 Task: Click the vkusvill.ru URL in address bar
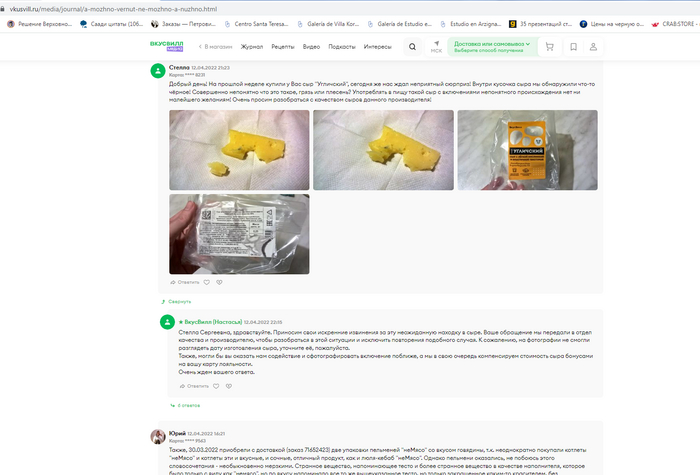[113, 9]
